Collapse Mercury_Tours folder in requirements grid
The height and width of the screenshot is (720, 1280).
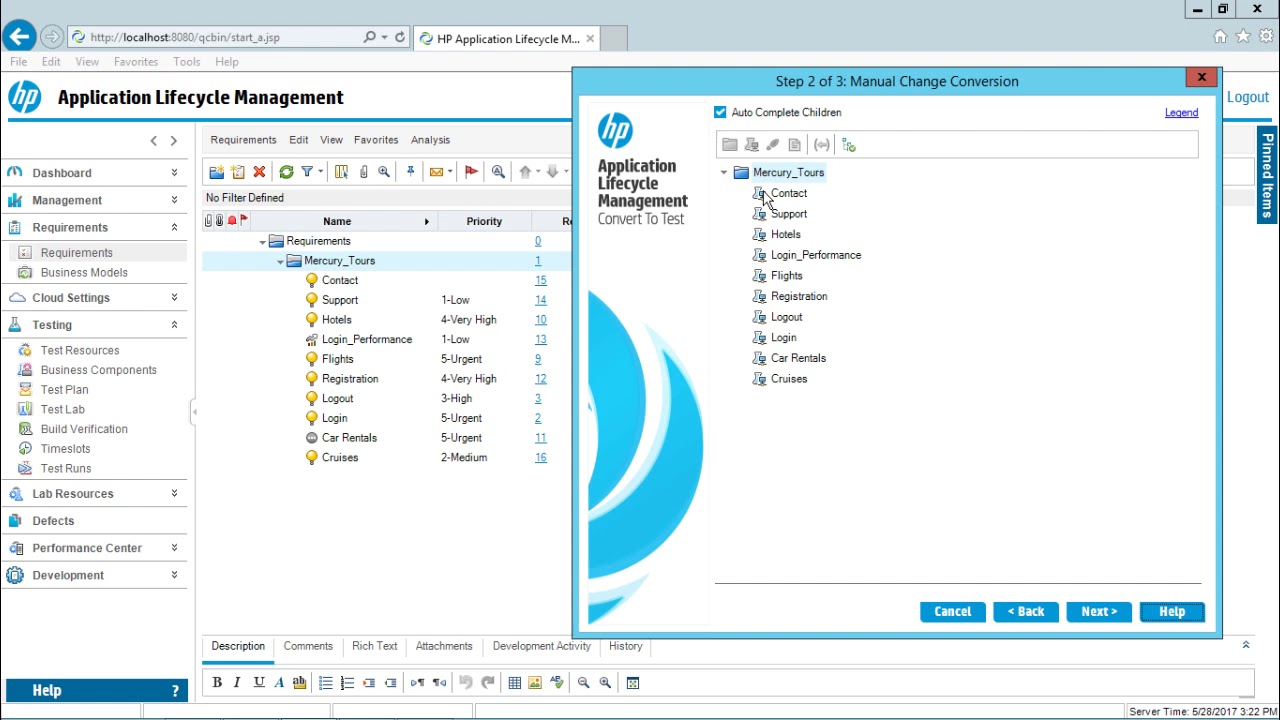280,261
